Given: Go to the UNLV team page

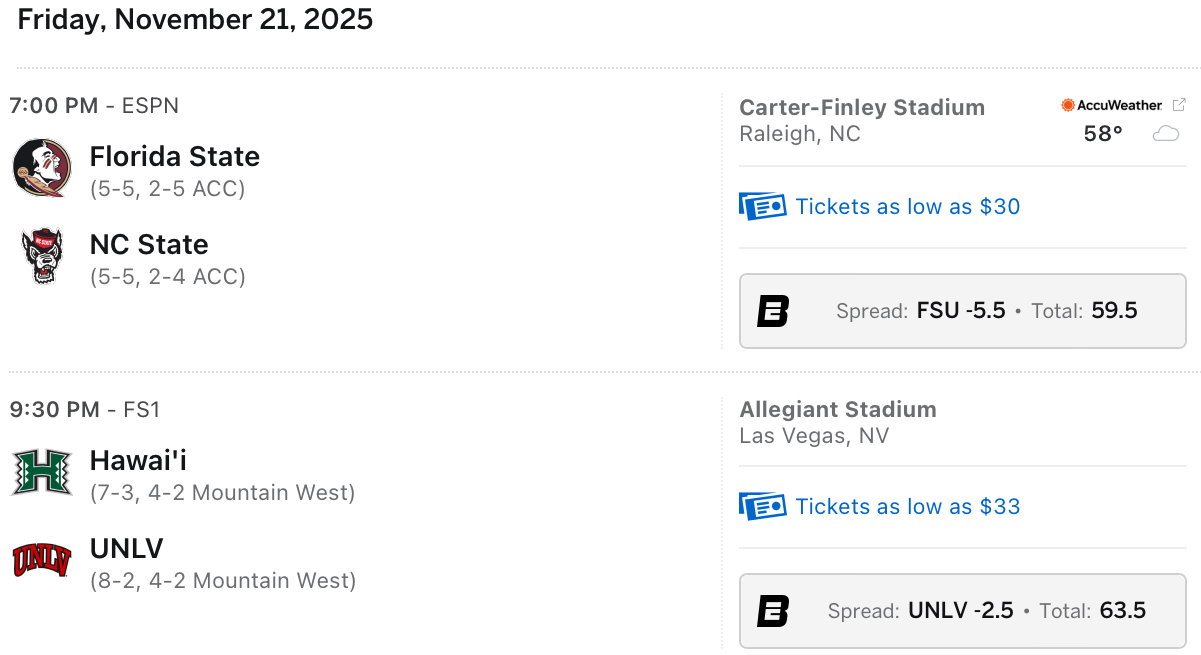Looking at the screenshot, I should (126, 548).
